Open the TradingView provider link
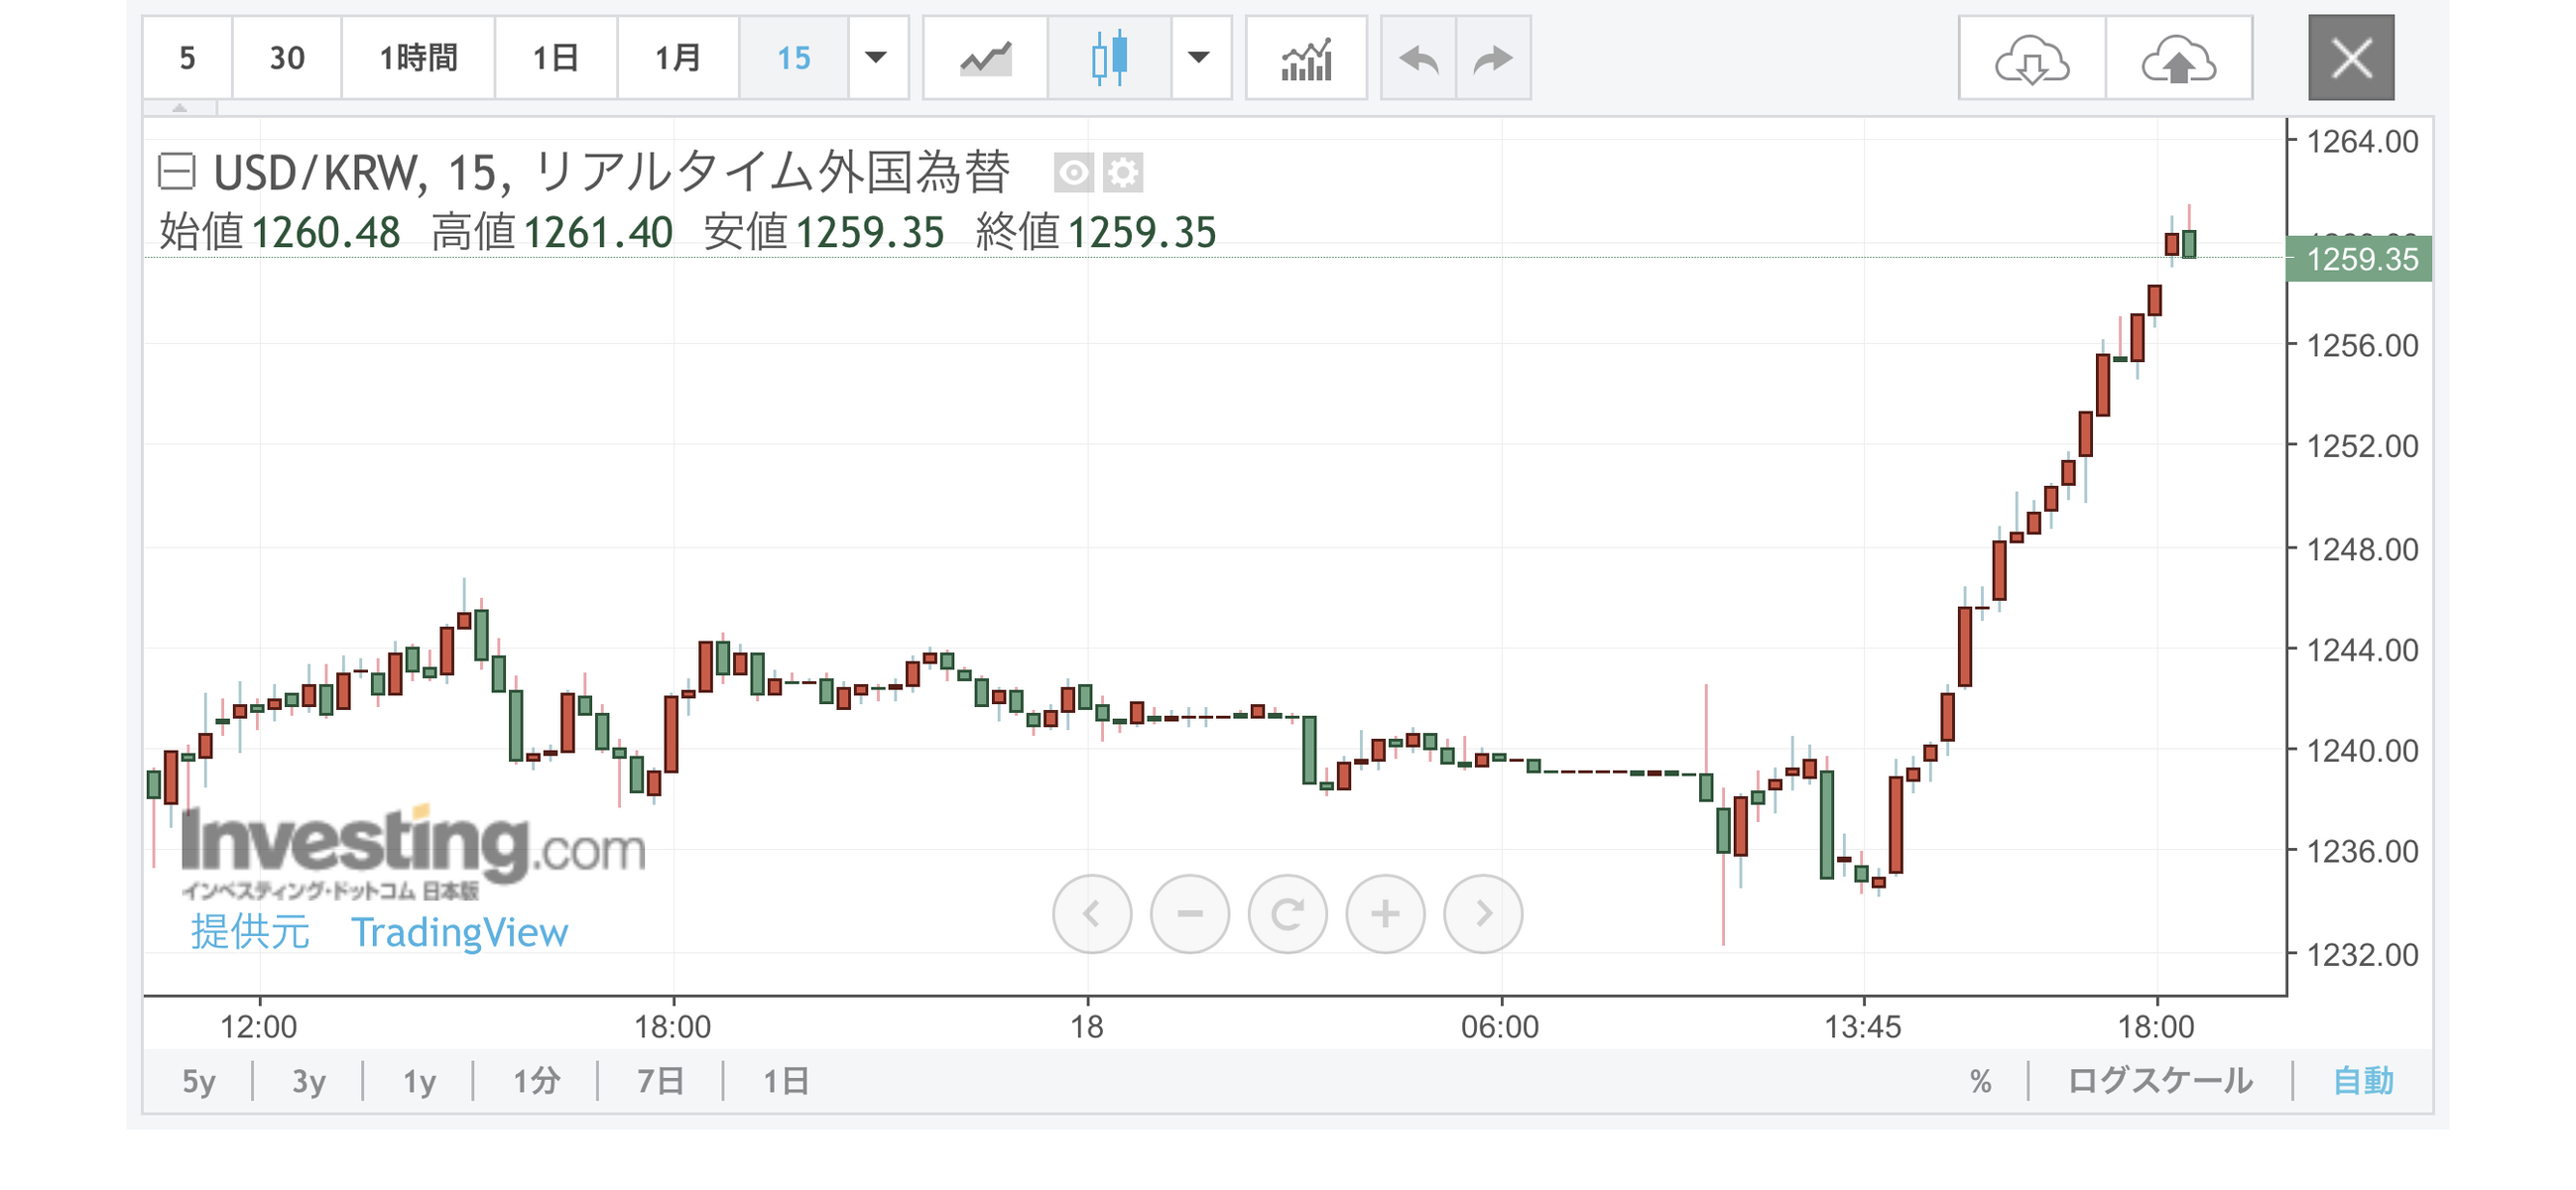 click(459, 932)
